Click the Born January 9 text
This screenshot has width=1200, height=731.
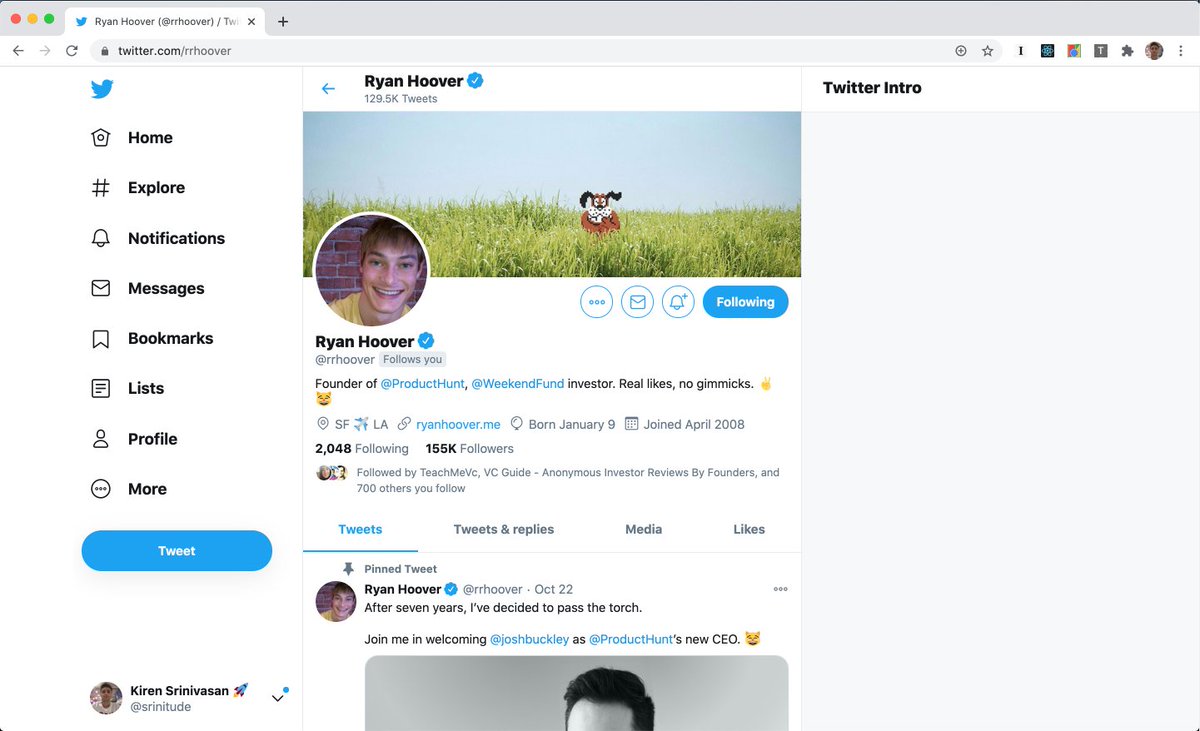572,424
